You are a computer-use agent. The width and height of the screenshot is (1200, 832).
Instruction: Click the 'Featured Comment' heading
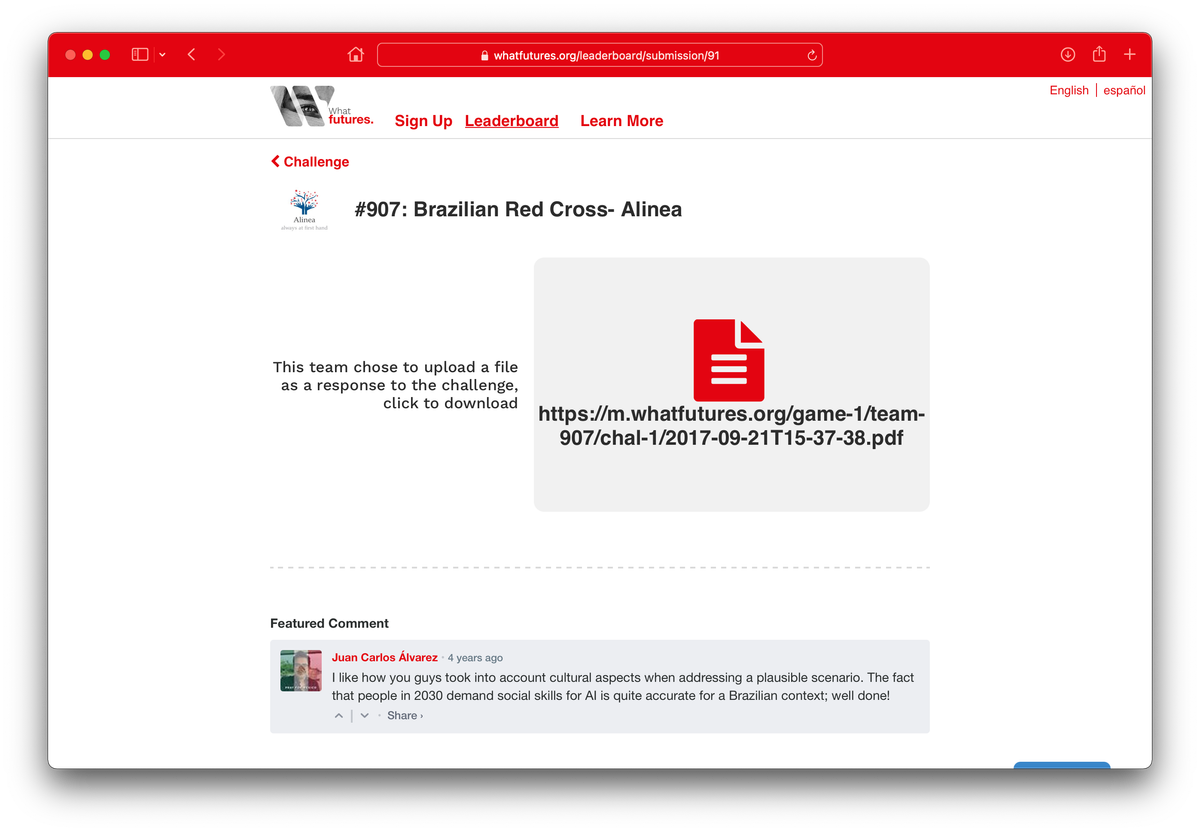pos(329,623)
